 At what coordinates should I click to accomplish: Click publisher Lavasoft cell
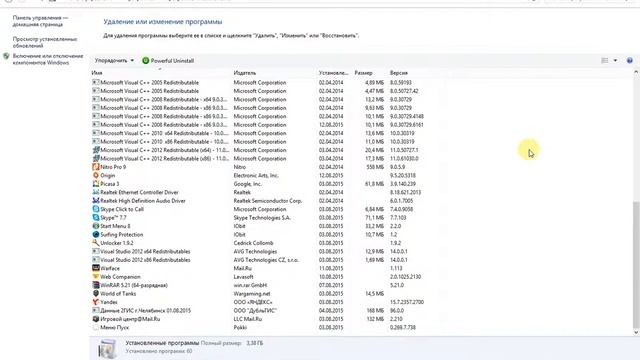click(243, 277)
